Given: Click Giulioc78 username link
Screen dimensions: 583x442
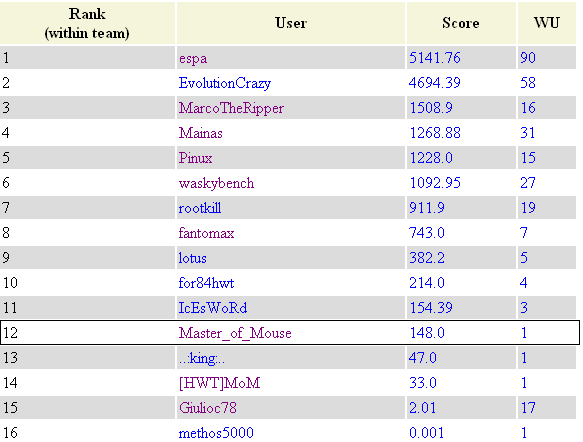Looking at the screenshot, I should point(207,408).
